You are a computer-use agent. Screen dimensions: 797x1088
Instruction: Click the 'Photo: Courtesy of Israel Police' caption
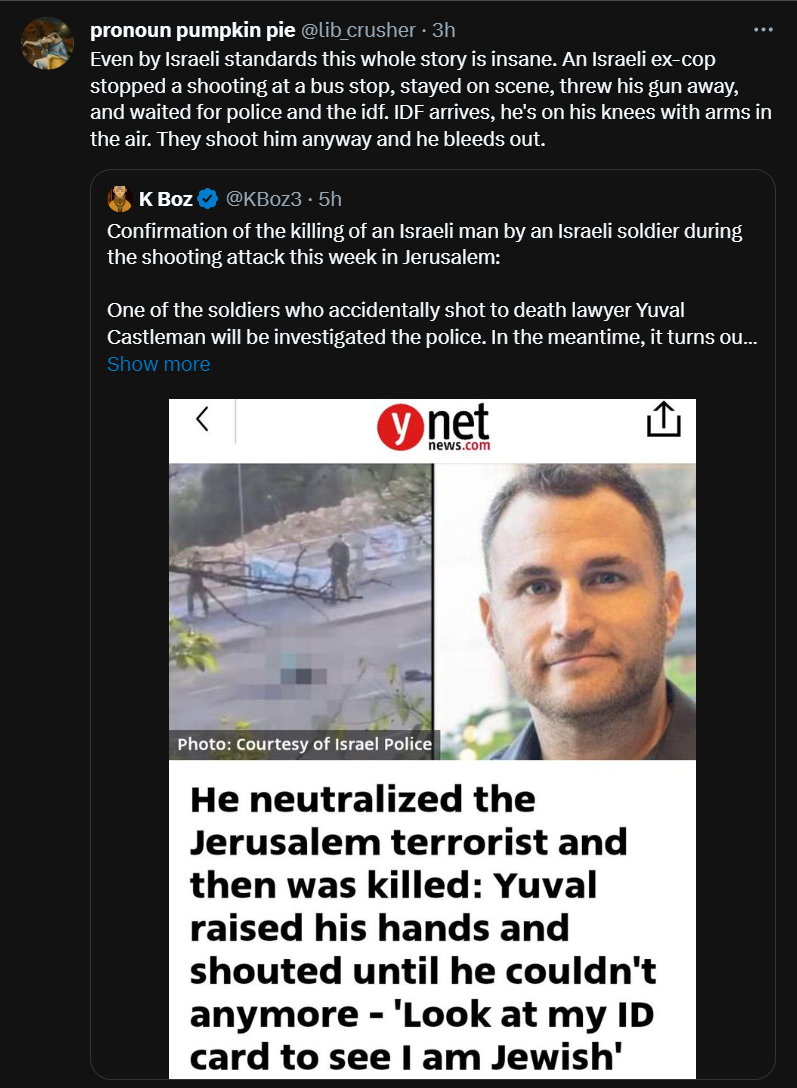[x=305, y=744]
